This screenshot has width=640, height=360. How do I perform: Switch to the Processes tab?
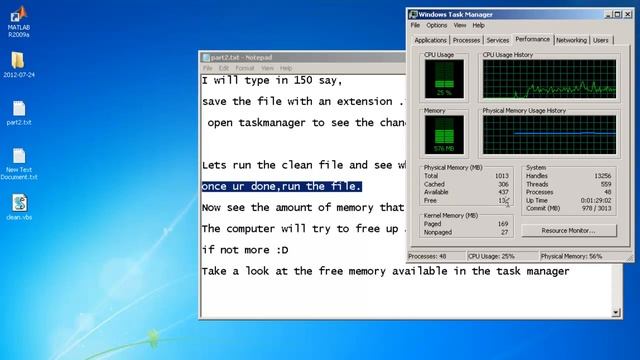466,40
